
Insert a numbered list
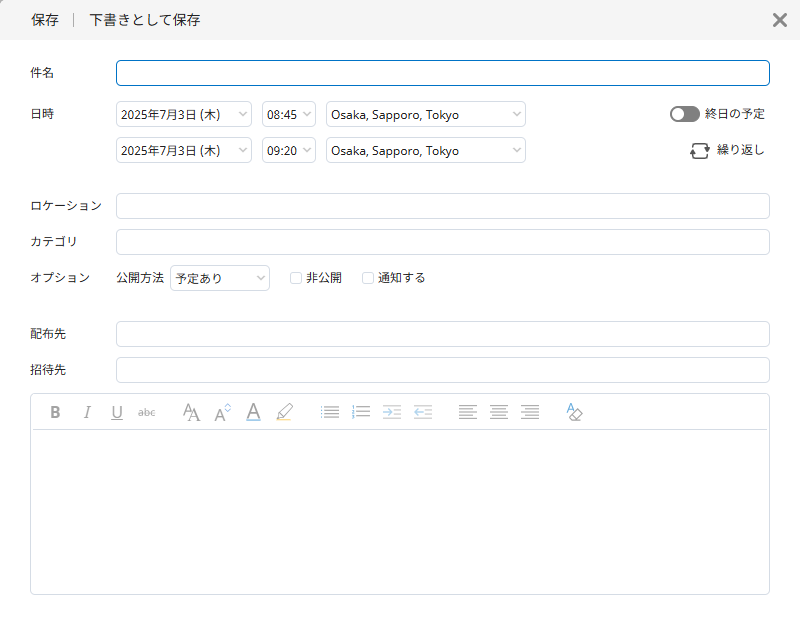point(361,412)
